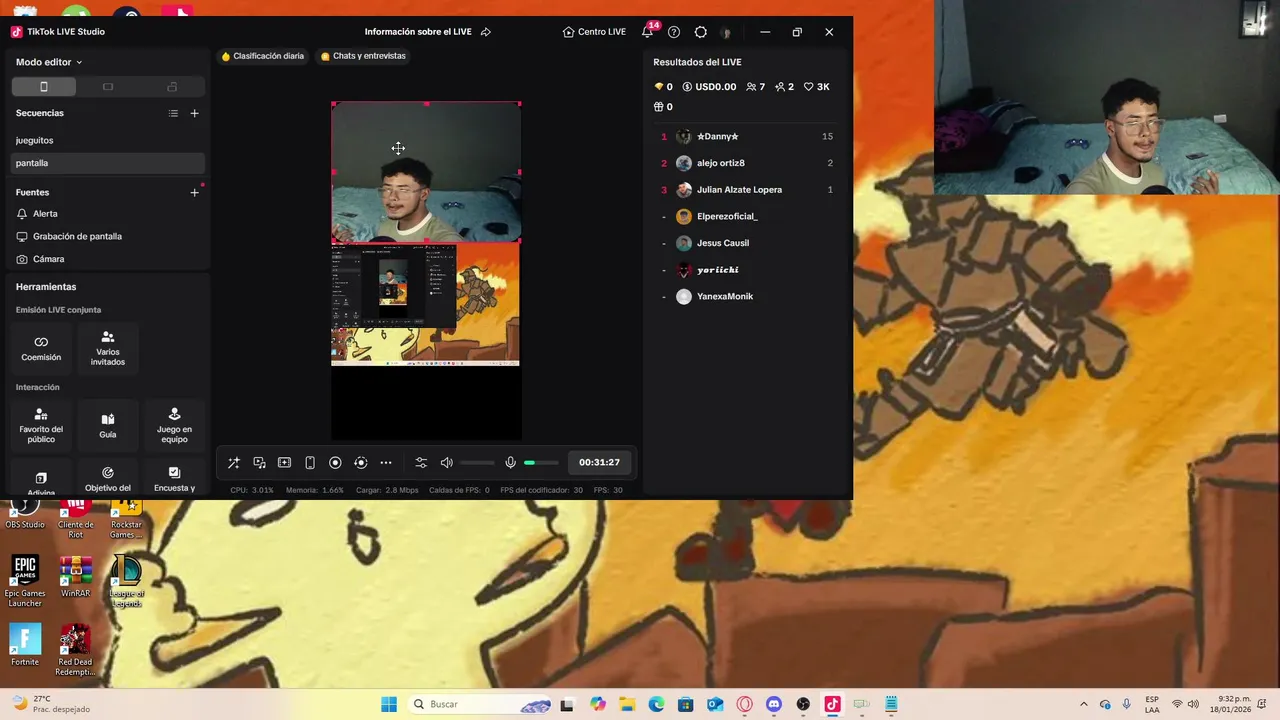
Task: Click the Windows Start button
Action: click(389, 704)
